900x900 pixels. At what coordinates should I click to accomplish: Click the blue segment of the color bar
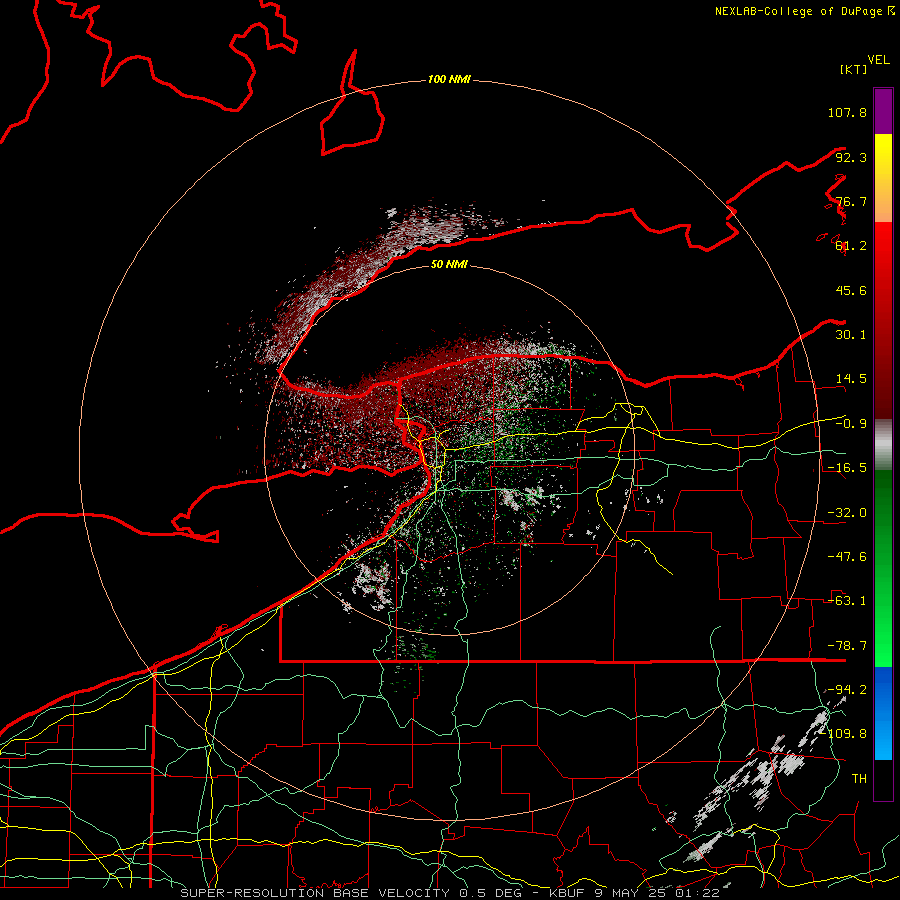883,713
